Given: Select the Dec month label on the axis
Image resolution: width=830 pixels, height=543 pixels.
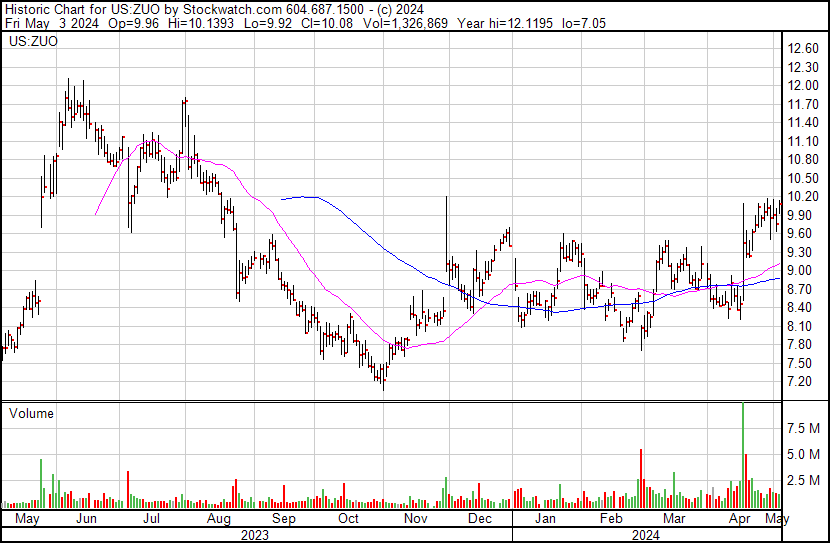Looking at the screenshot, I should point(480,519).
